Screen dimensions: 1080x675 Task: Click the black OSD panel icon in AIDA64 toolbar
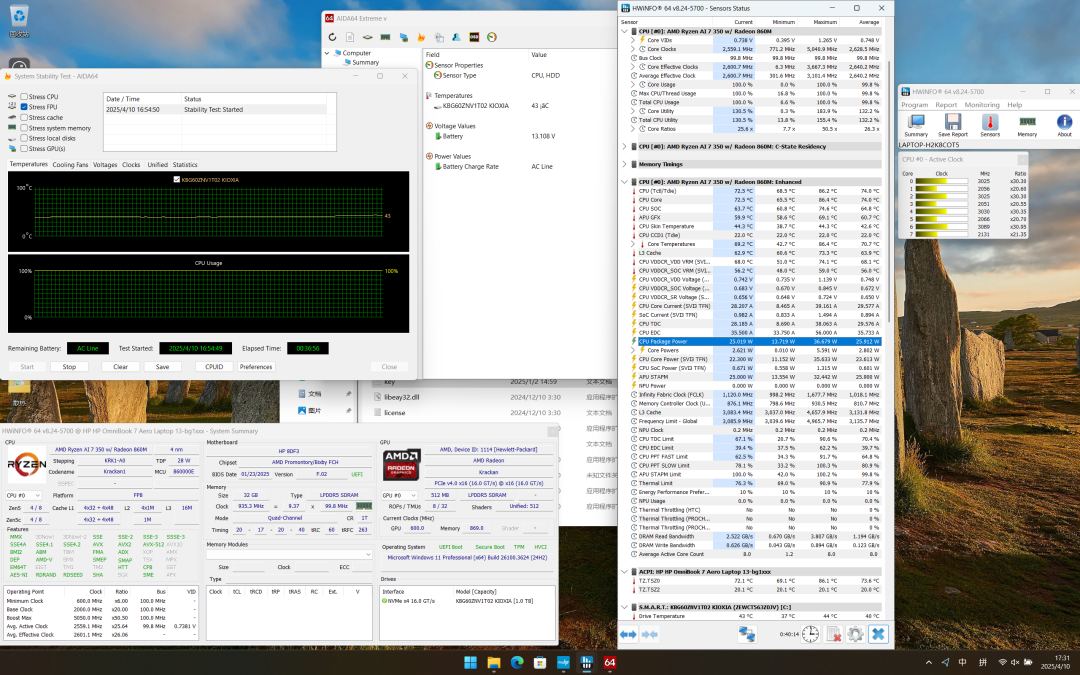[x=474, y=37]
